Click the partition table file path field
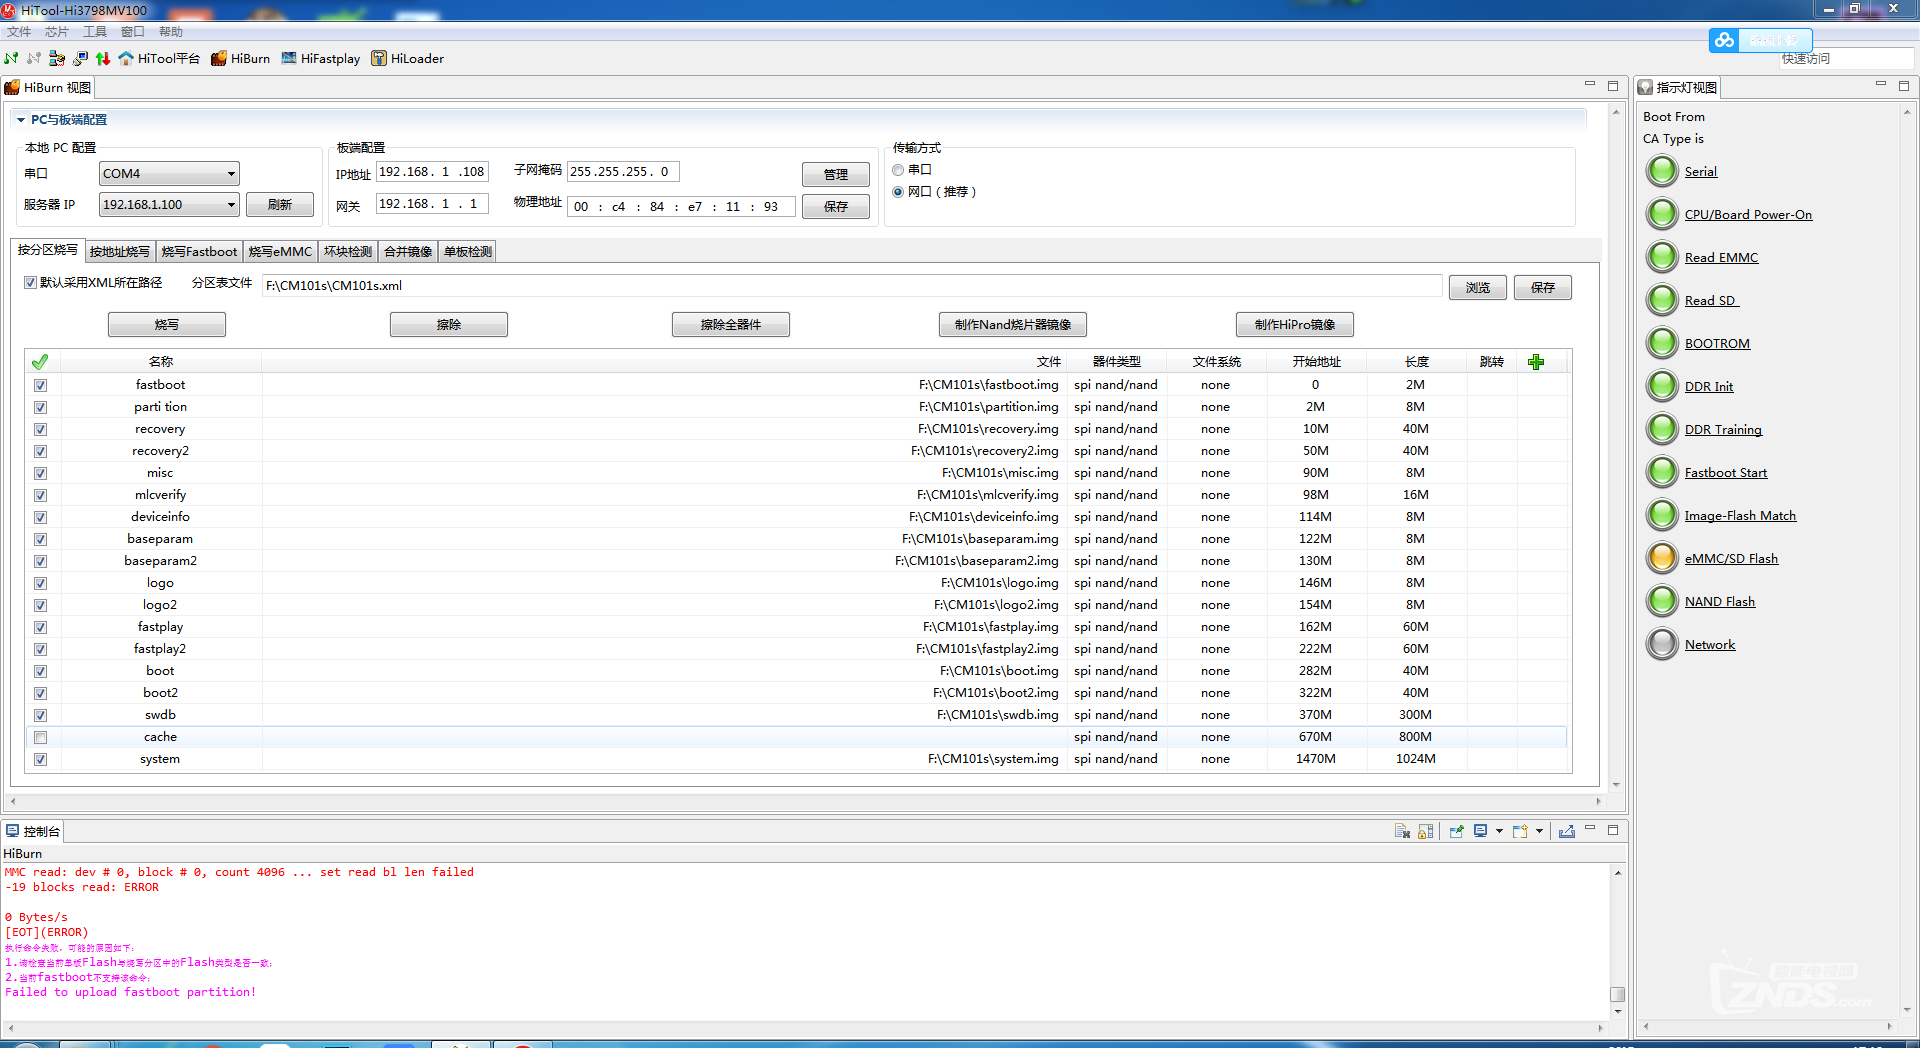The width and height of the screenshot is (1920, 1048). tap(852, 285)
